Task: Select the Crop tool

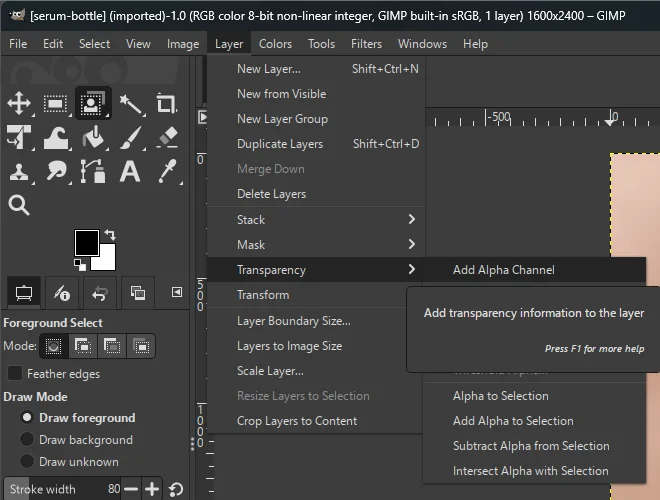Action: pos(167,103)
